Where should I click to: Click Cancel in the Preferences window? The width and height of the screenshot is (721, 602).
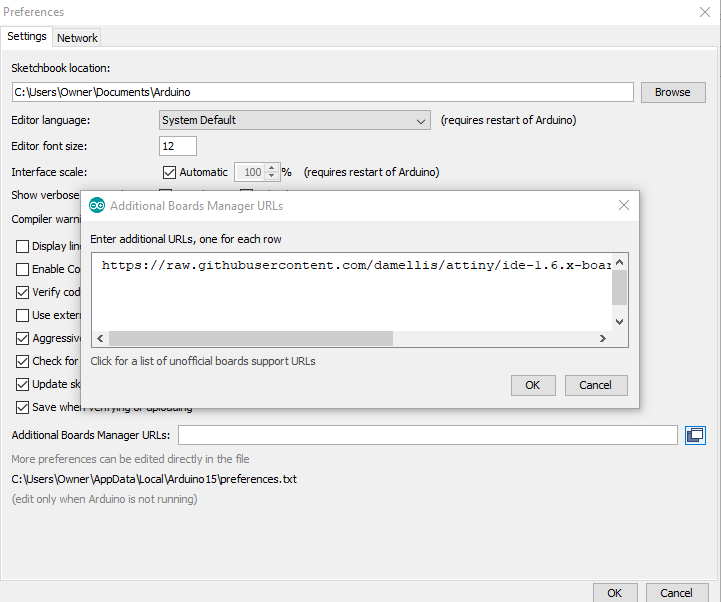coord(676,593)
